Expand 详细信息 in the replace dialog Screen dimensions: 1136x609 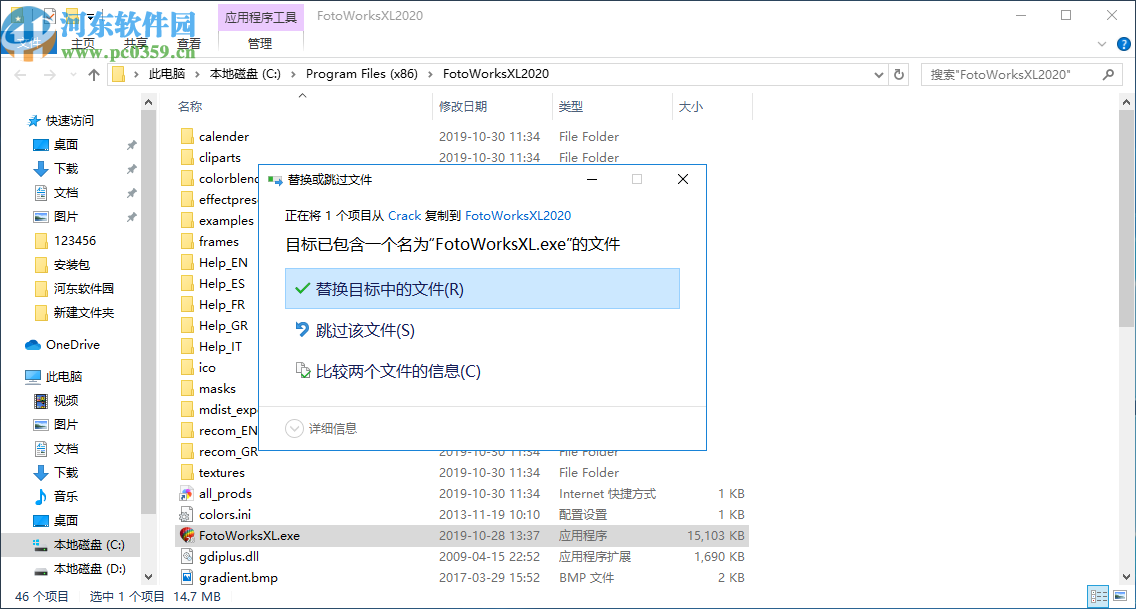326,428
